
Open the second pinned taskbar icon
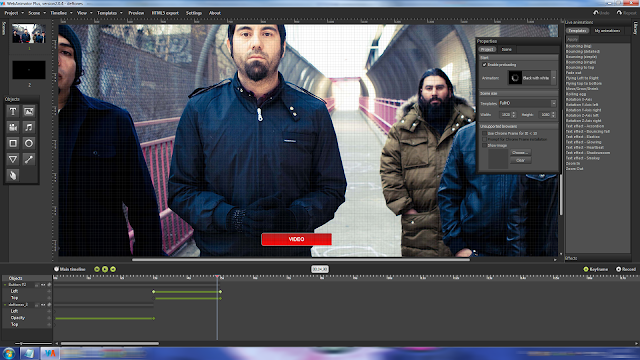click(x=29, y=353)
